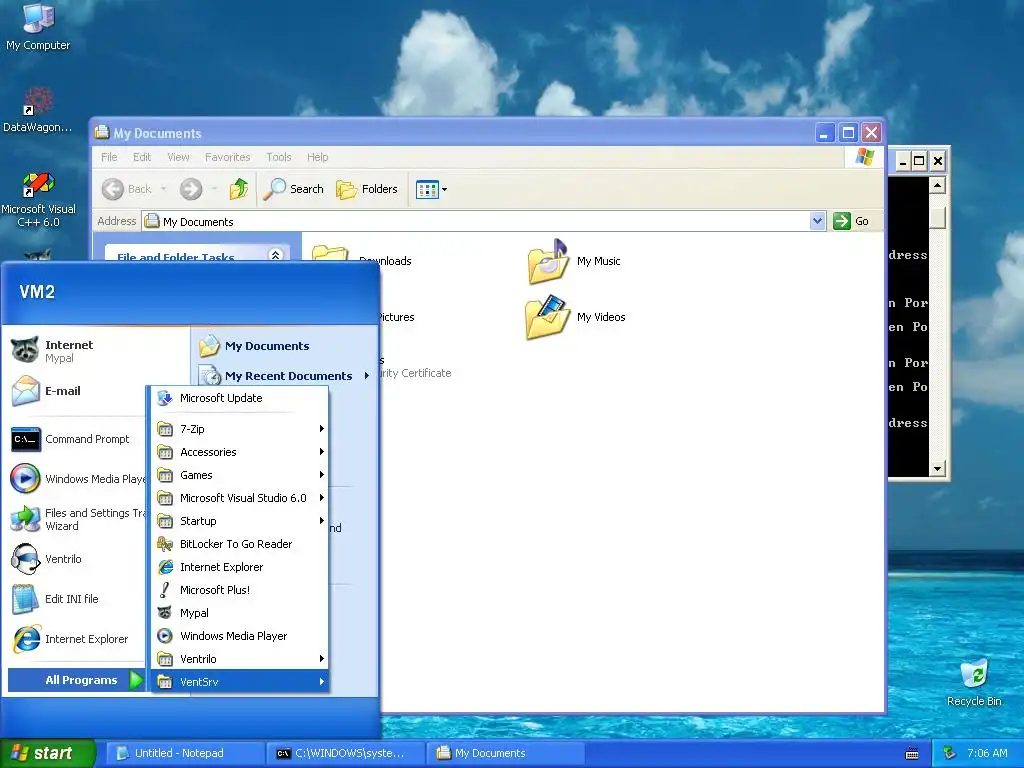
Task: Click the Back button in My Documents
Action: (127, 189)
